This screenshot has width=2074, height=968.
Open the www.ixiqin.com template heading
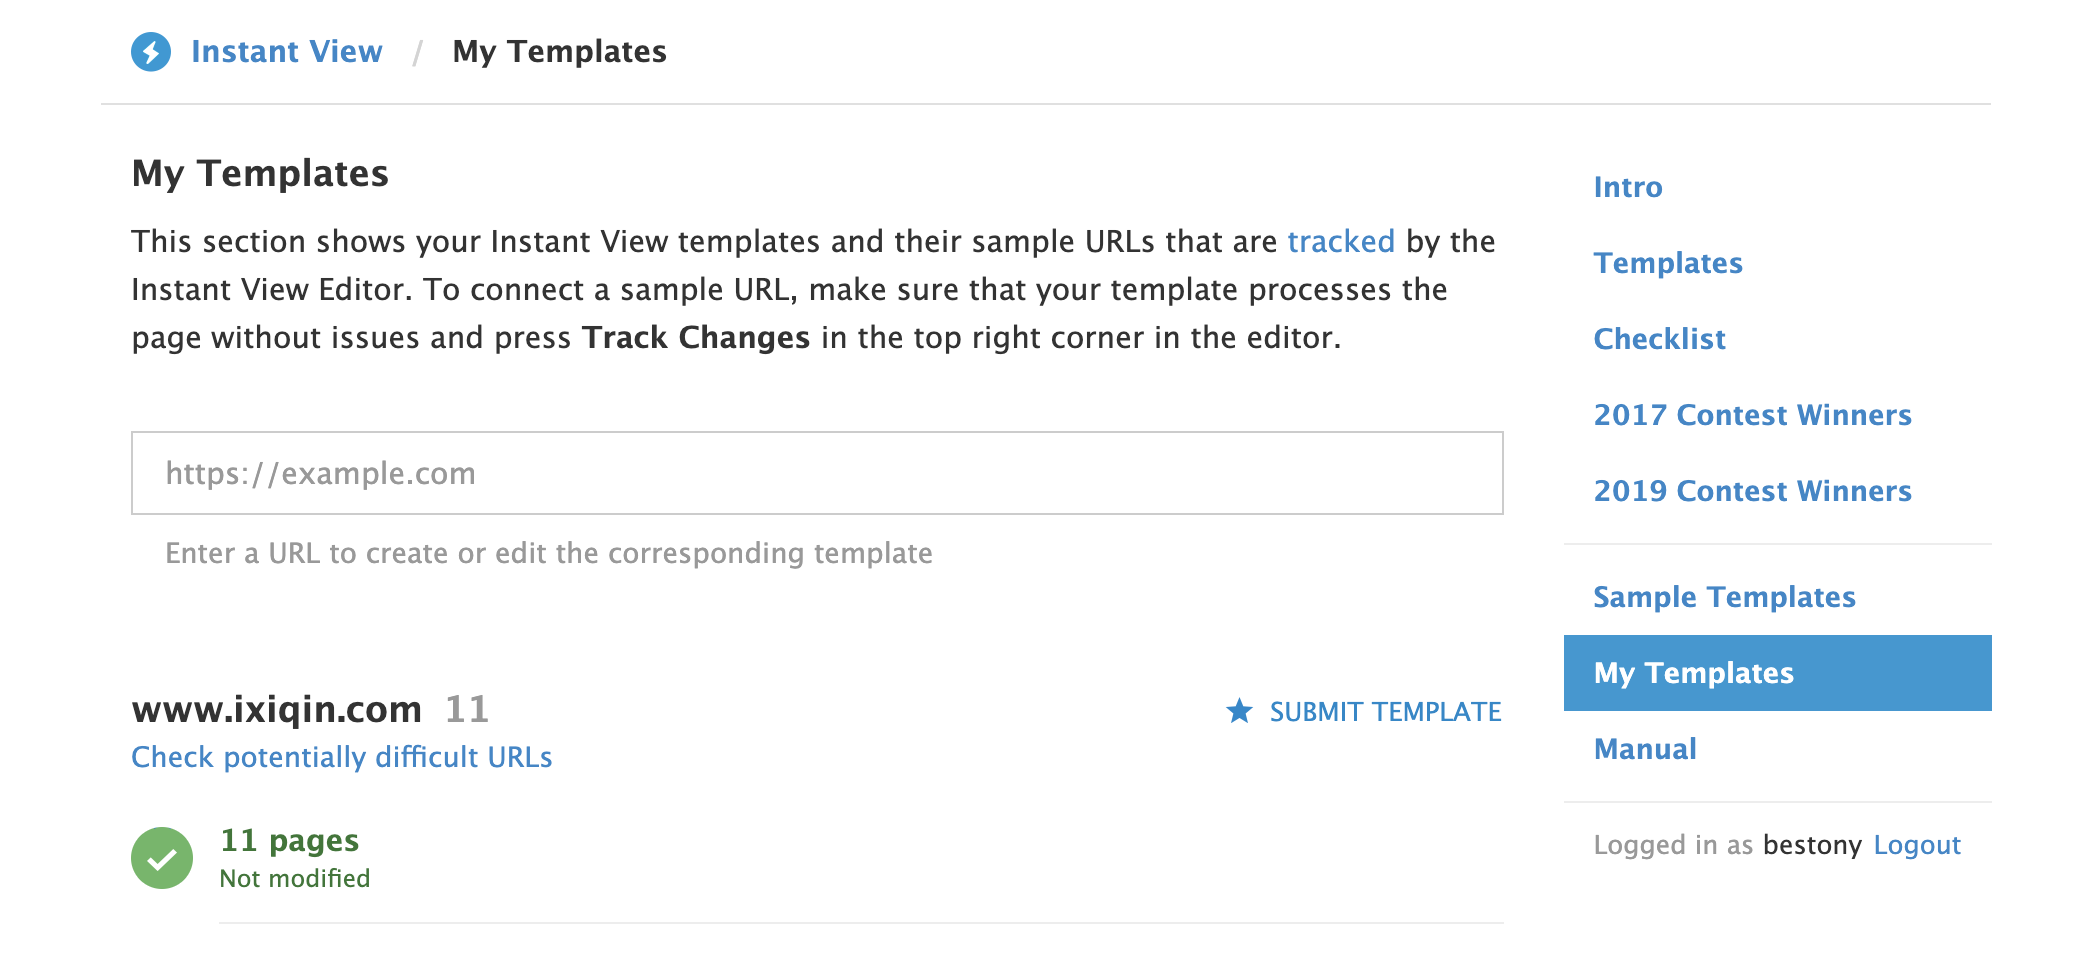click(277, 709)
